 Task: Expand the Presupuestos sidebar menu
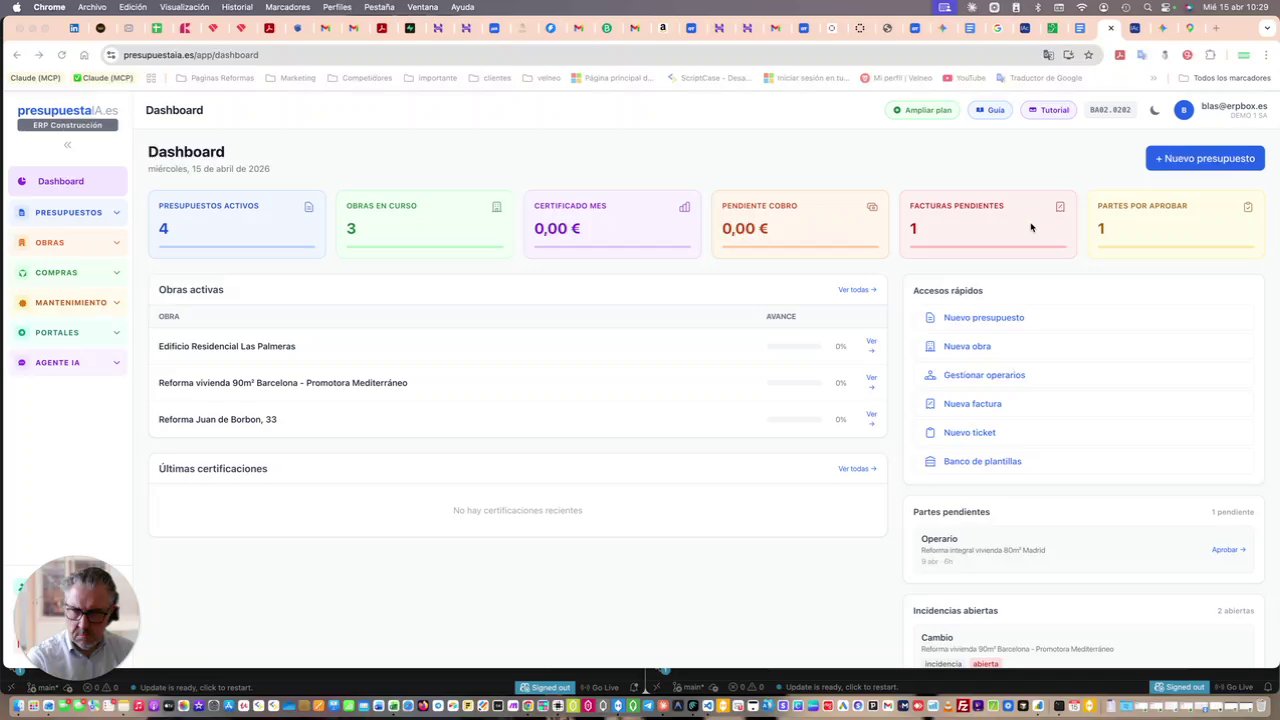pyautogui.click(x=70, y=212)
